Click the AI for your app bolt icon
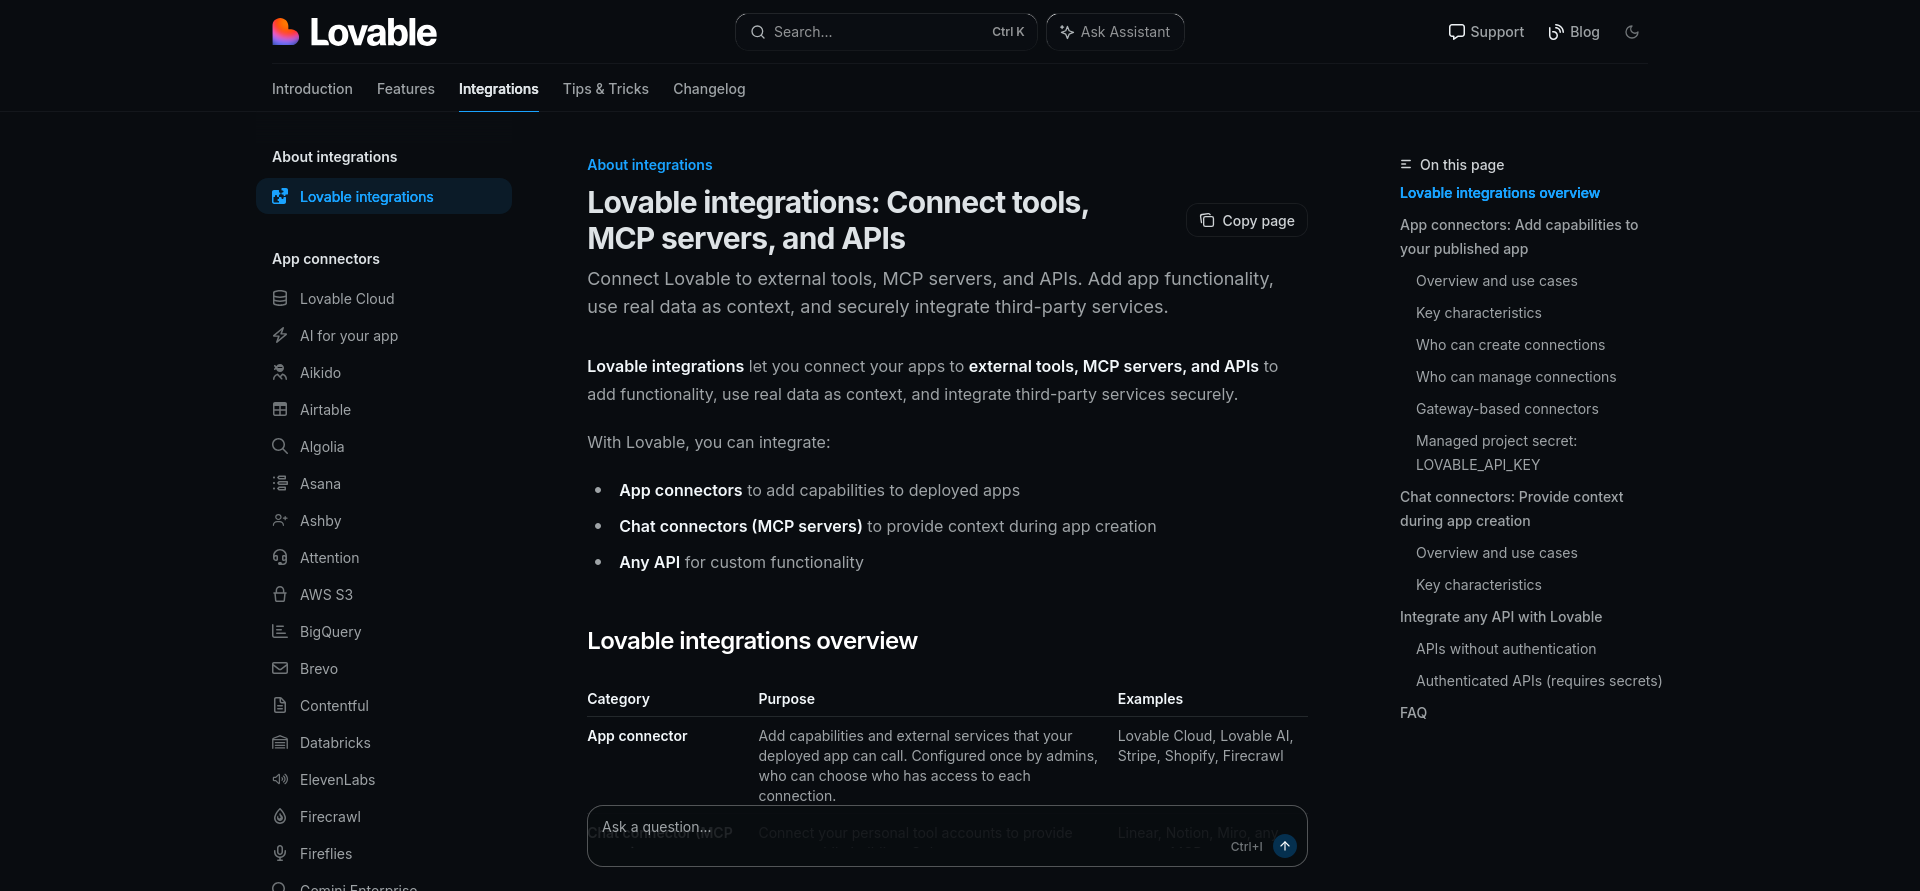This screenshot has height=891, width=1920. pyautogui.click(x=280, y=335)
